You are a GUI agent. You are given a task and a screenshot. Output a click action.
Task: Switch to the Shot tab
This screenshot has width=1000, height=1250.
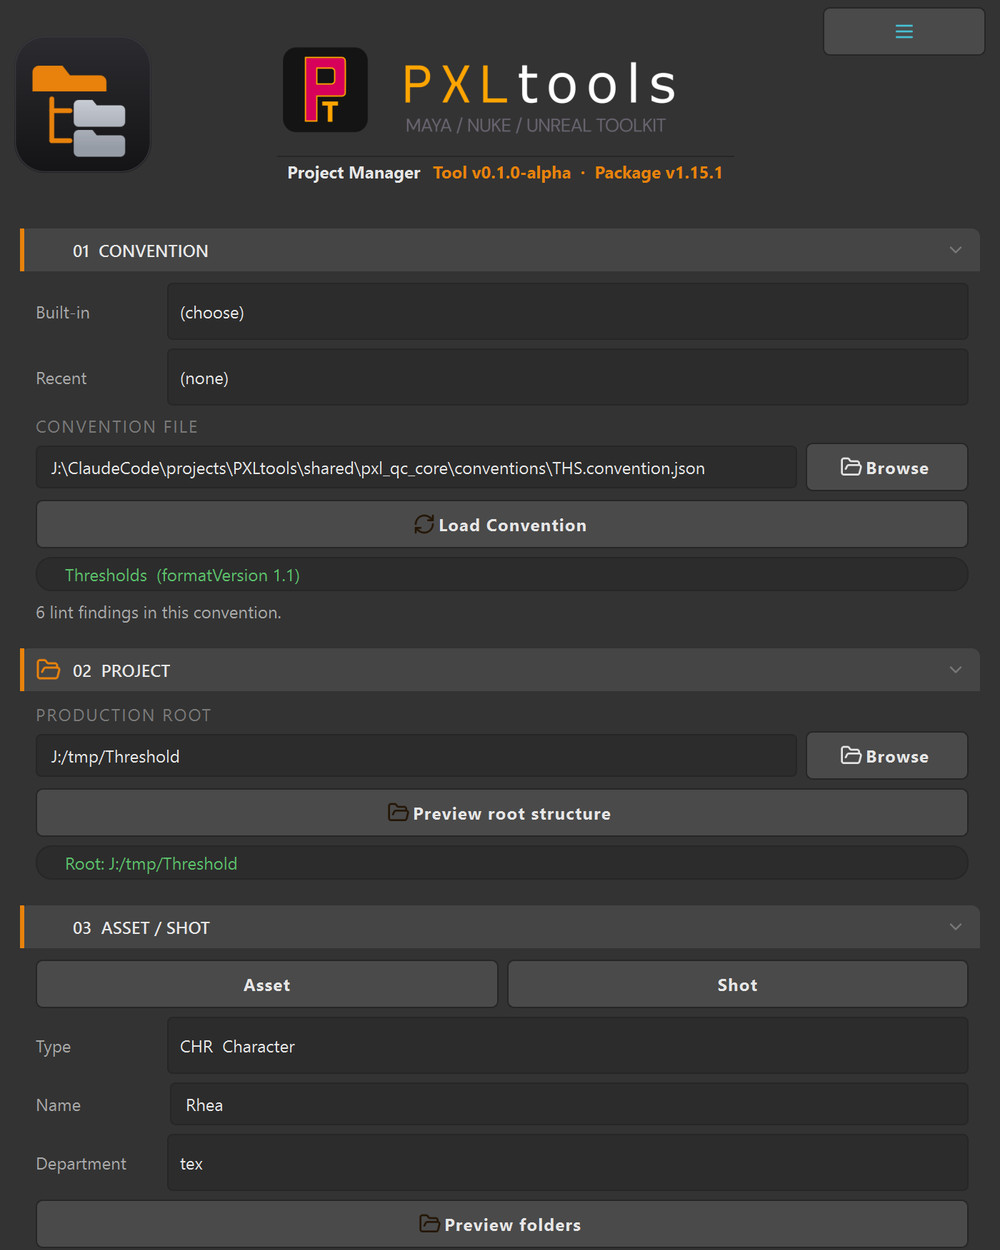[737, 985]
